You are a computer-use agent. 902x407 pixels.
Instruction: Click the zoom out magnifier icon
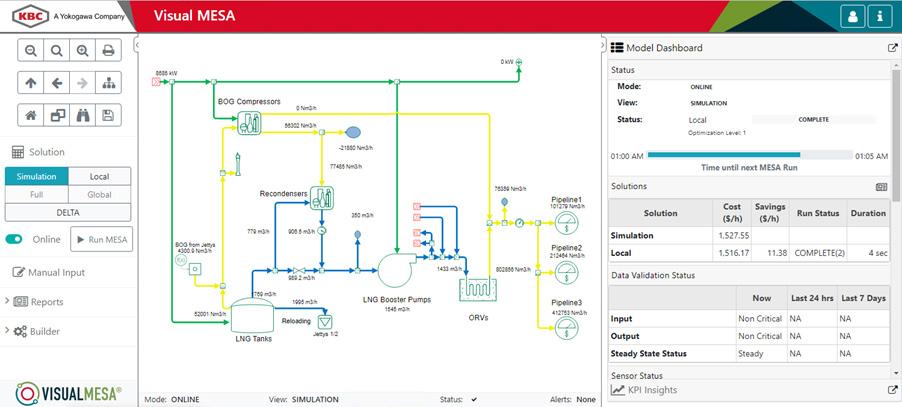[x=31, y=51]
